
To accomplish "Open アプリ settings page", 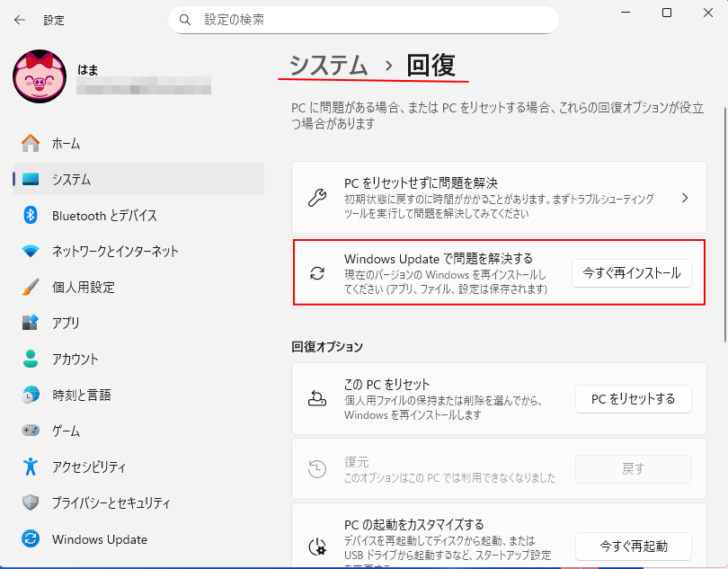I will point(138,323).
